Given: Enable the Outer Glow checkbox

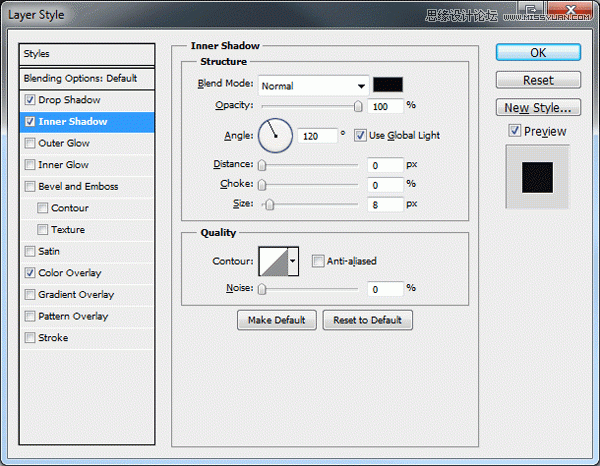Looking at the screenshot, I should [x=30, y=143].
